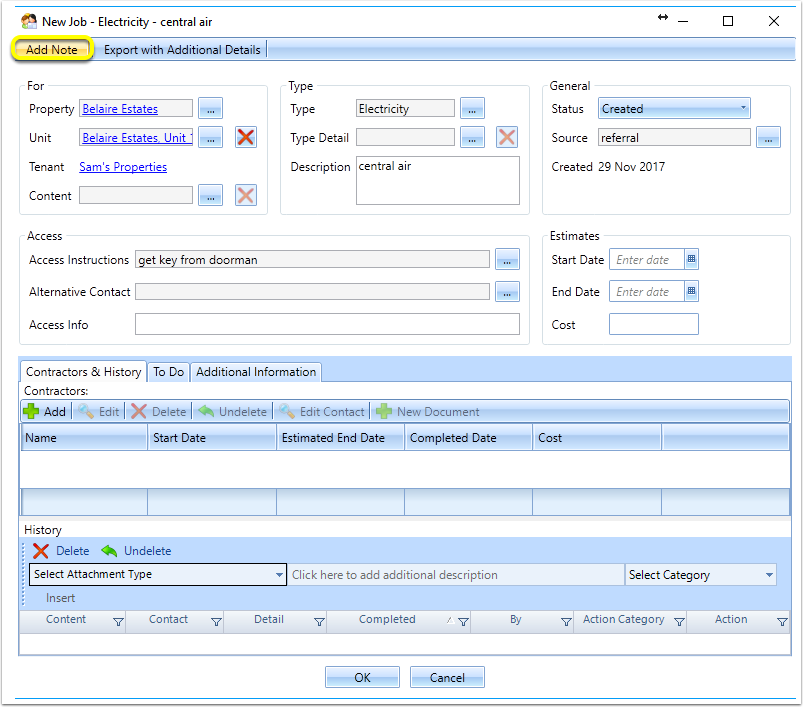Click into the Cost input field
The width and height of the screenshot is (803, 707).
pyautogui.click(x=653, y=324)
